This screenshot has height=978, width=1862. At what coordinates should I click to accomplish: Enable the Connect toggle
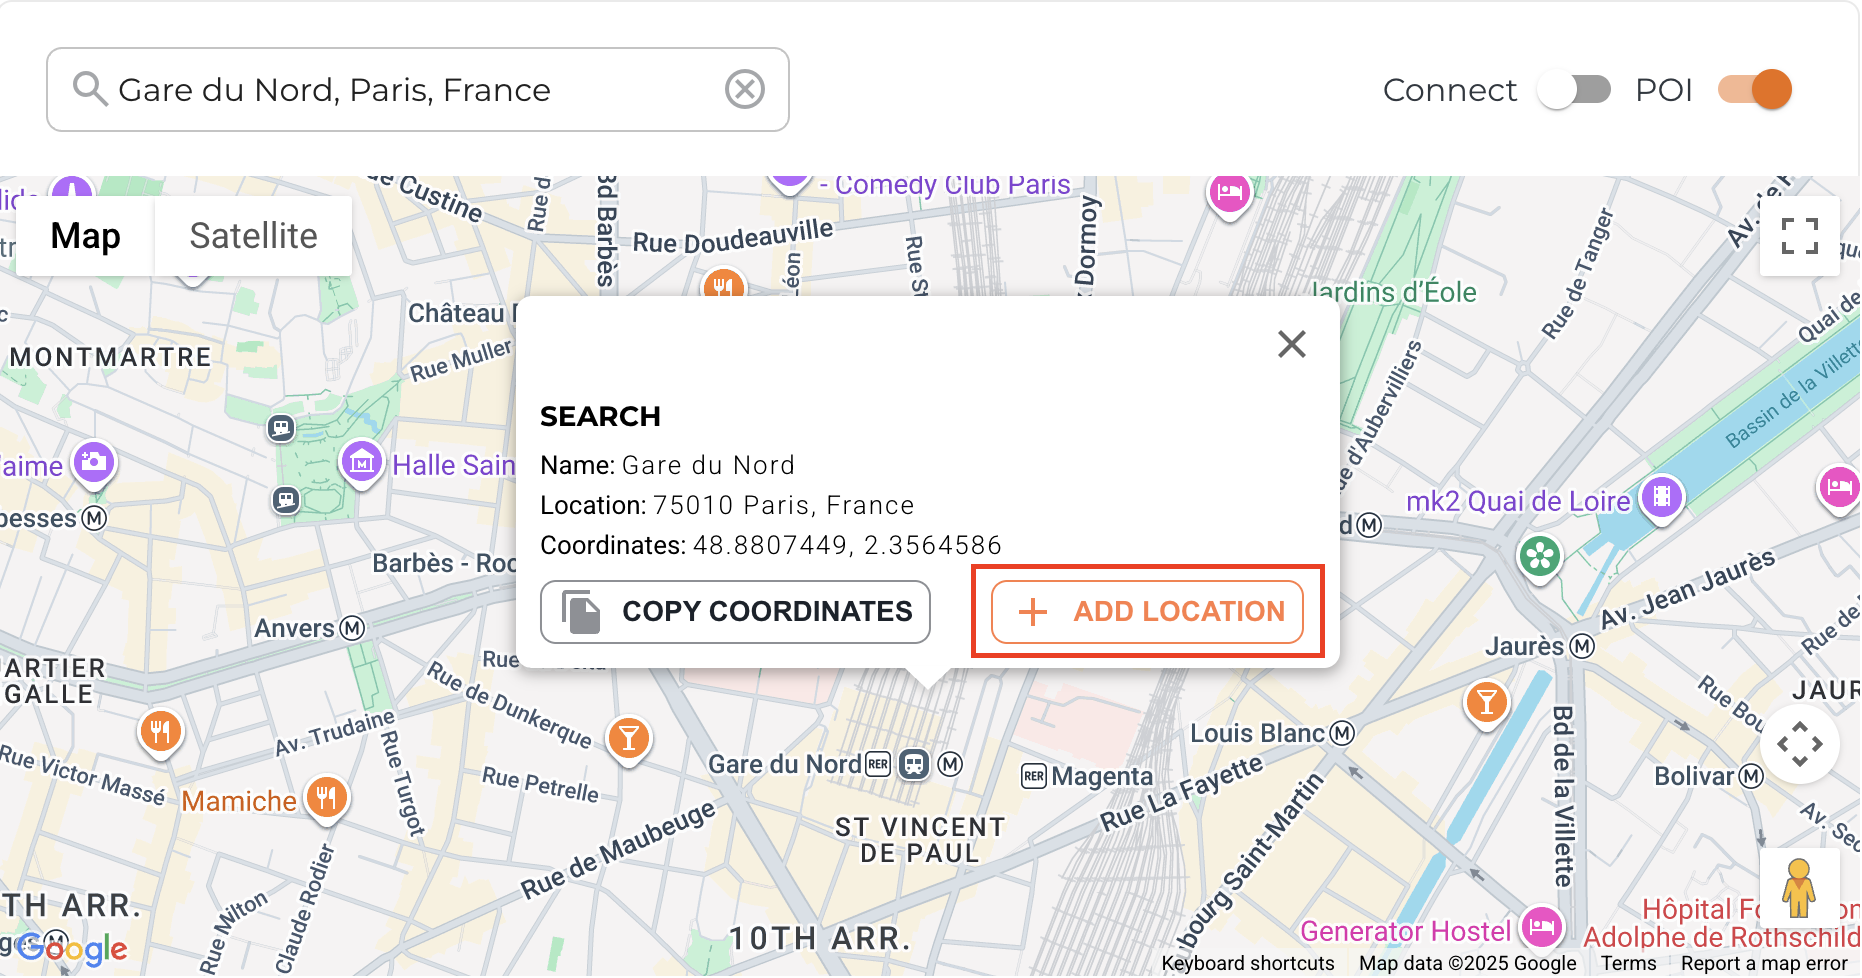(1574, 90)
